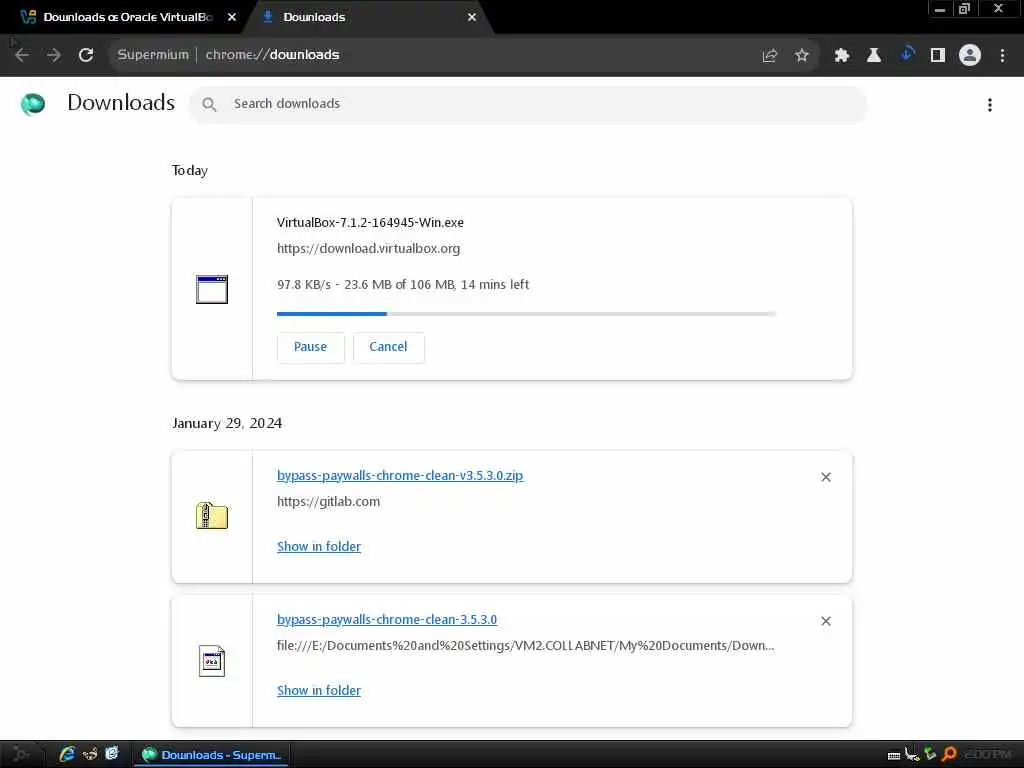The width and height of the screenshot is (1024, 768).
Task: Open the browser main three-dot menu
Action: click(1002, 56)
